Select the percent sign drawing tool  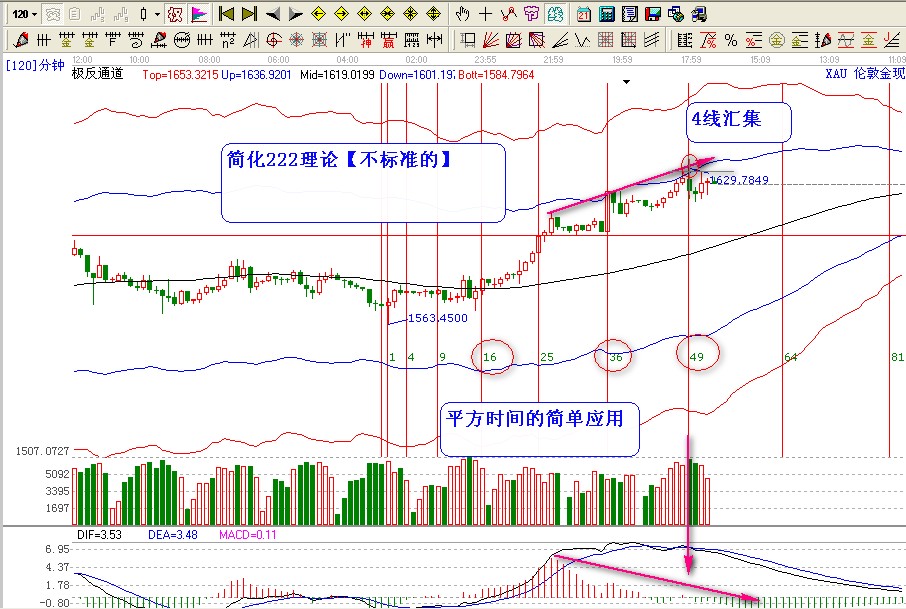coord(730,40)
